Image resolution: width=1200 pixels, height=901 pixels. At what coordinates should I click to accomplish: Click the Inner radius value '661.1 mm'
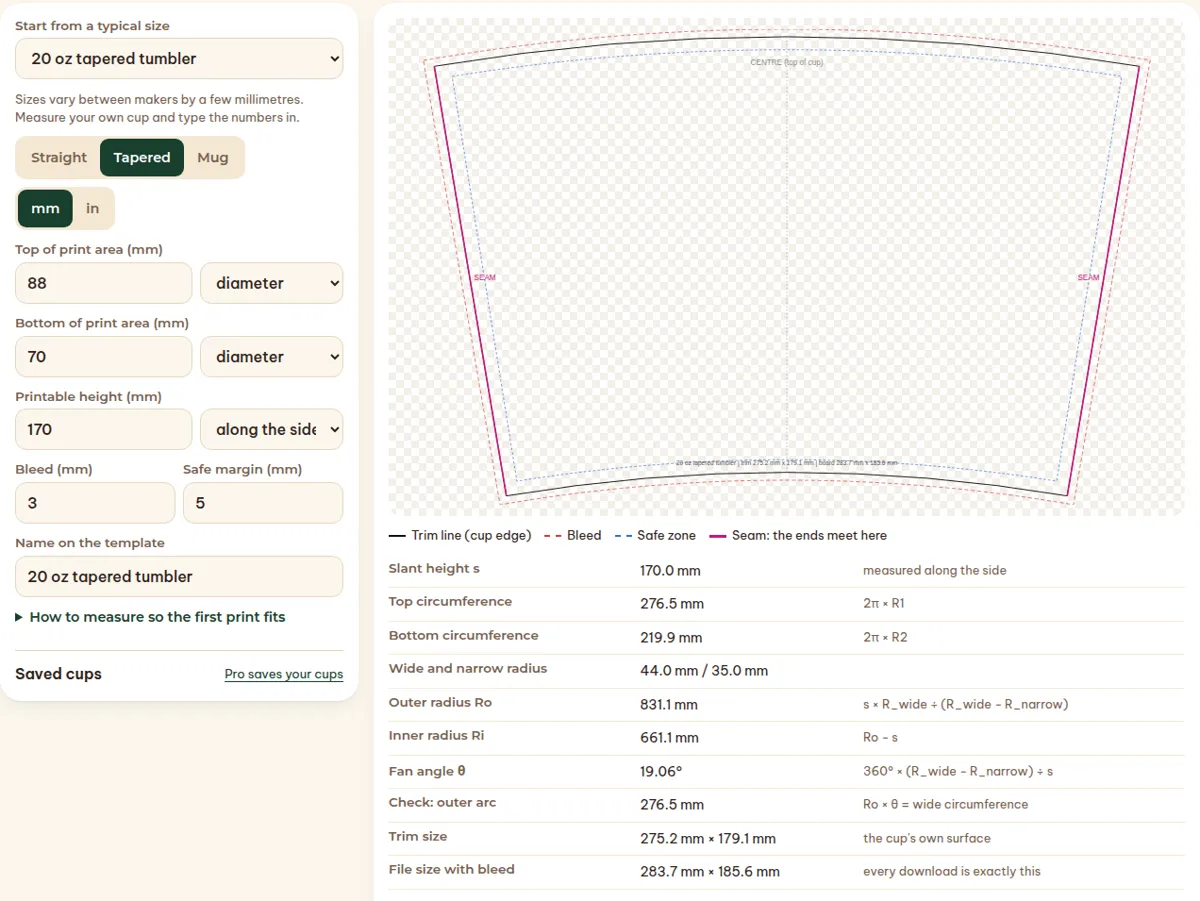point(669,738)
